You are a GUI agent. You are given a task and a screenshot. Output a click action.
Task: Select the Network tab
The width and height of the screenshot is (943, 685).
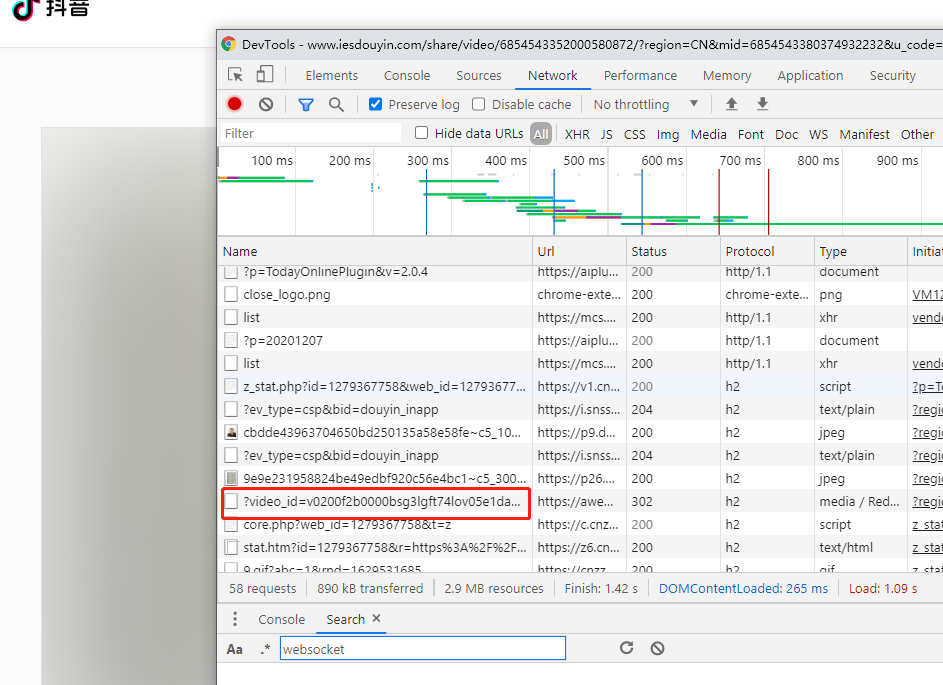tap(553, 75)
